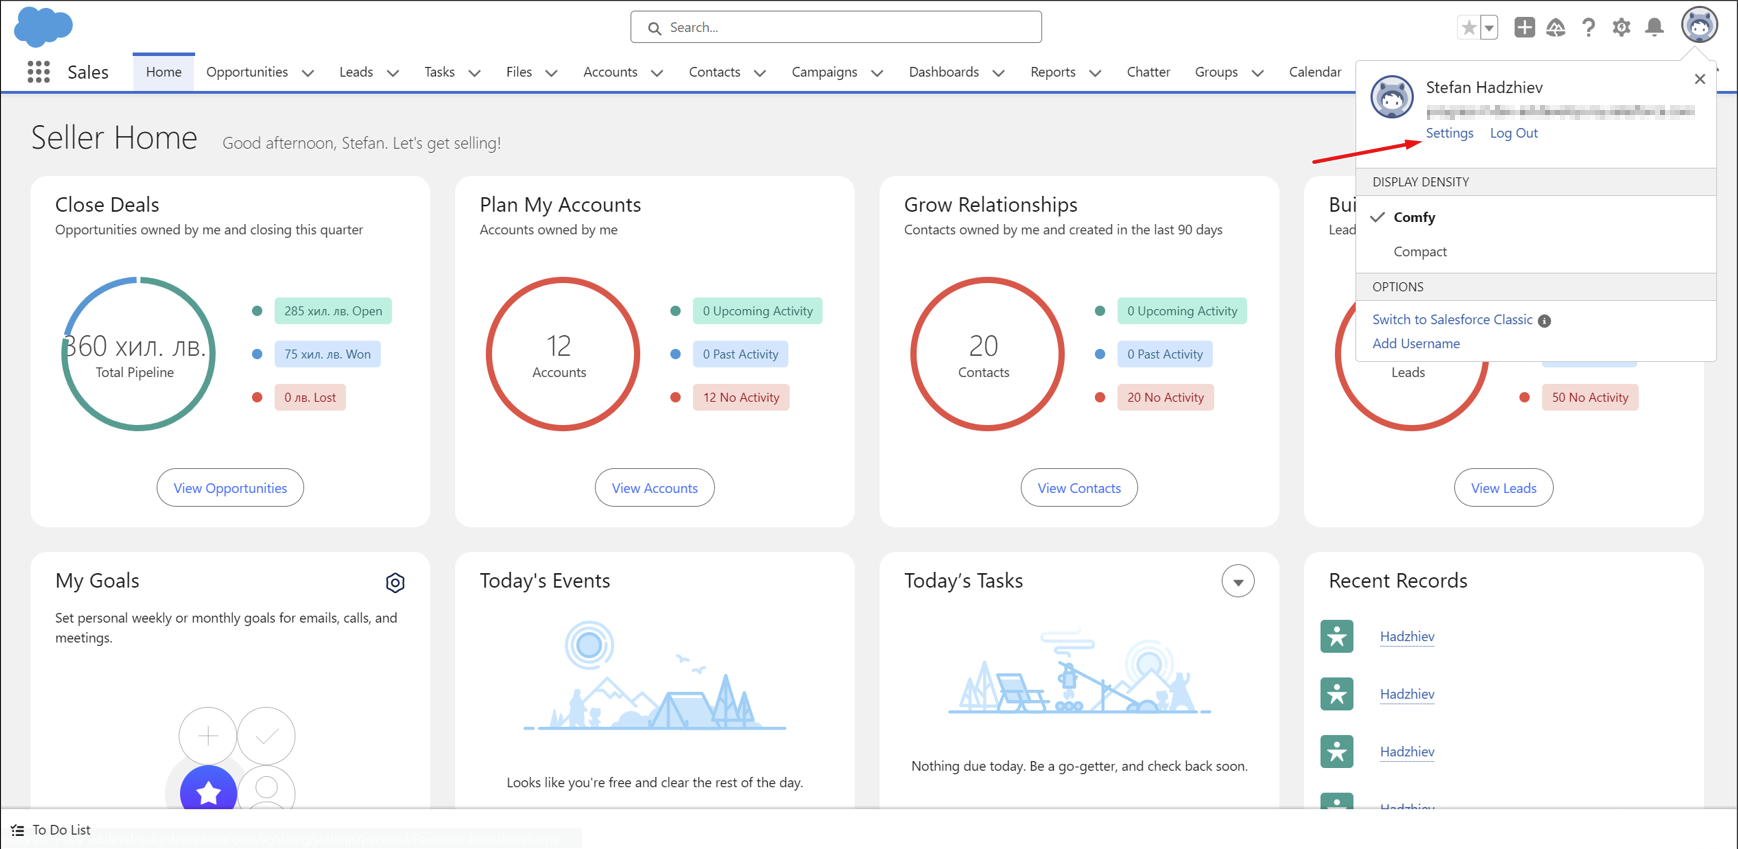Click the 12 No Activity accounts badge
Image resolution: width=1738 pixels, height=849 pixels.
741,398
